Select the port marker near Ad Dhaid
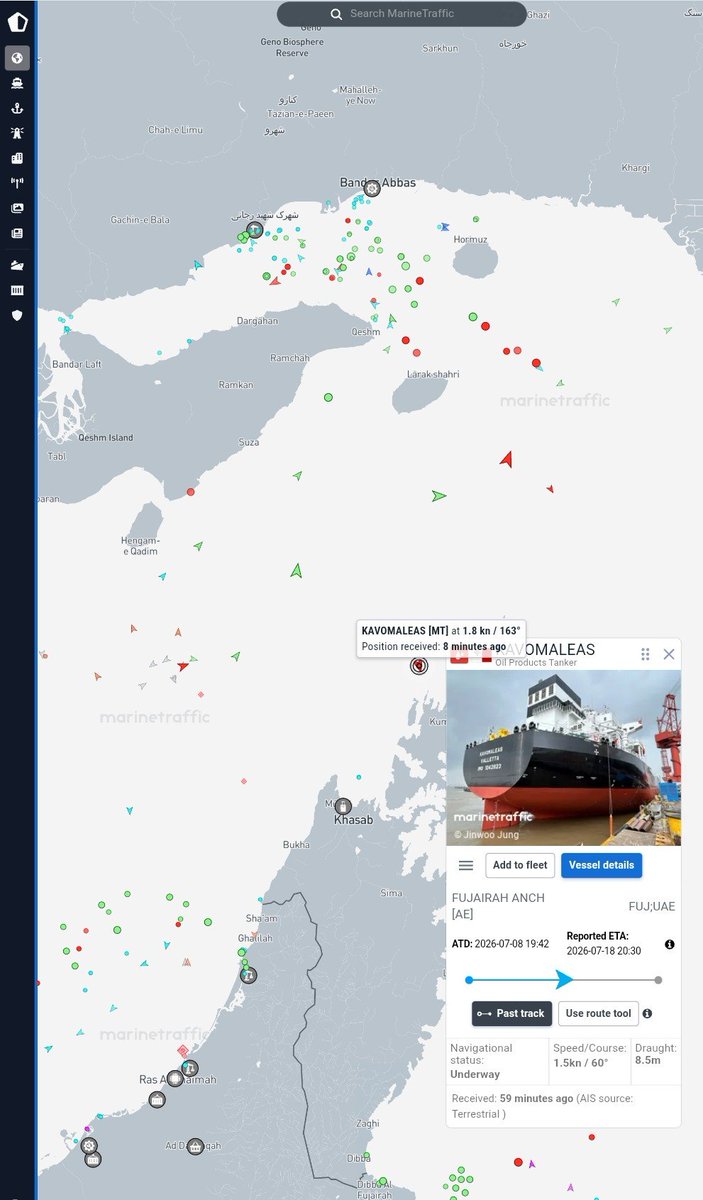703x1200 pixels. coord(195,1147)
